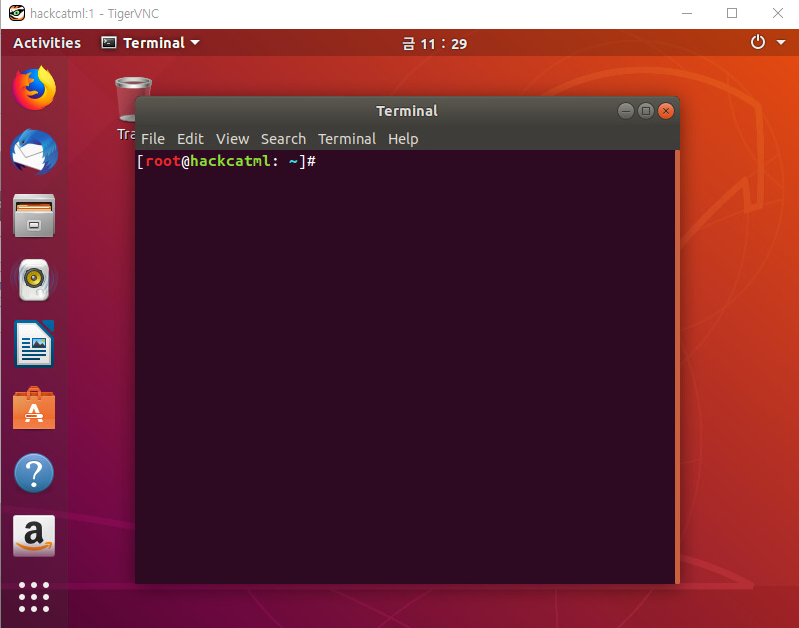Minimize the TigerVNC viewer window
Image resolution: width=799 pixels, height=628 pixels.
pos(687,13)
